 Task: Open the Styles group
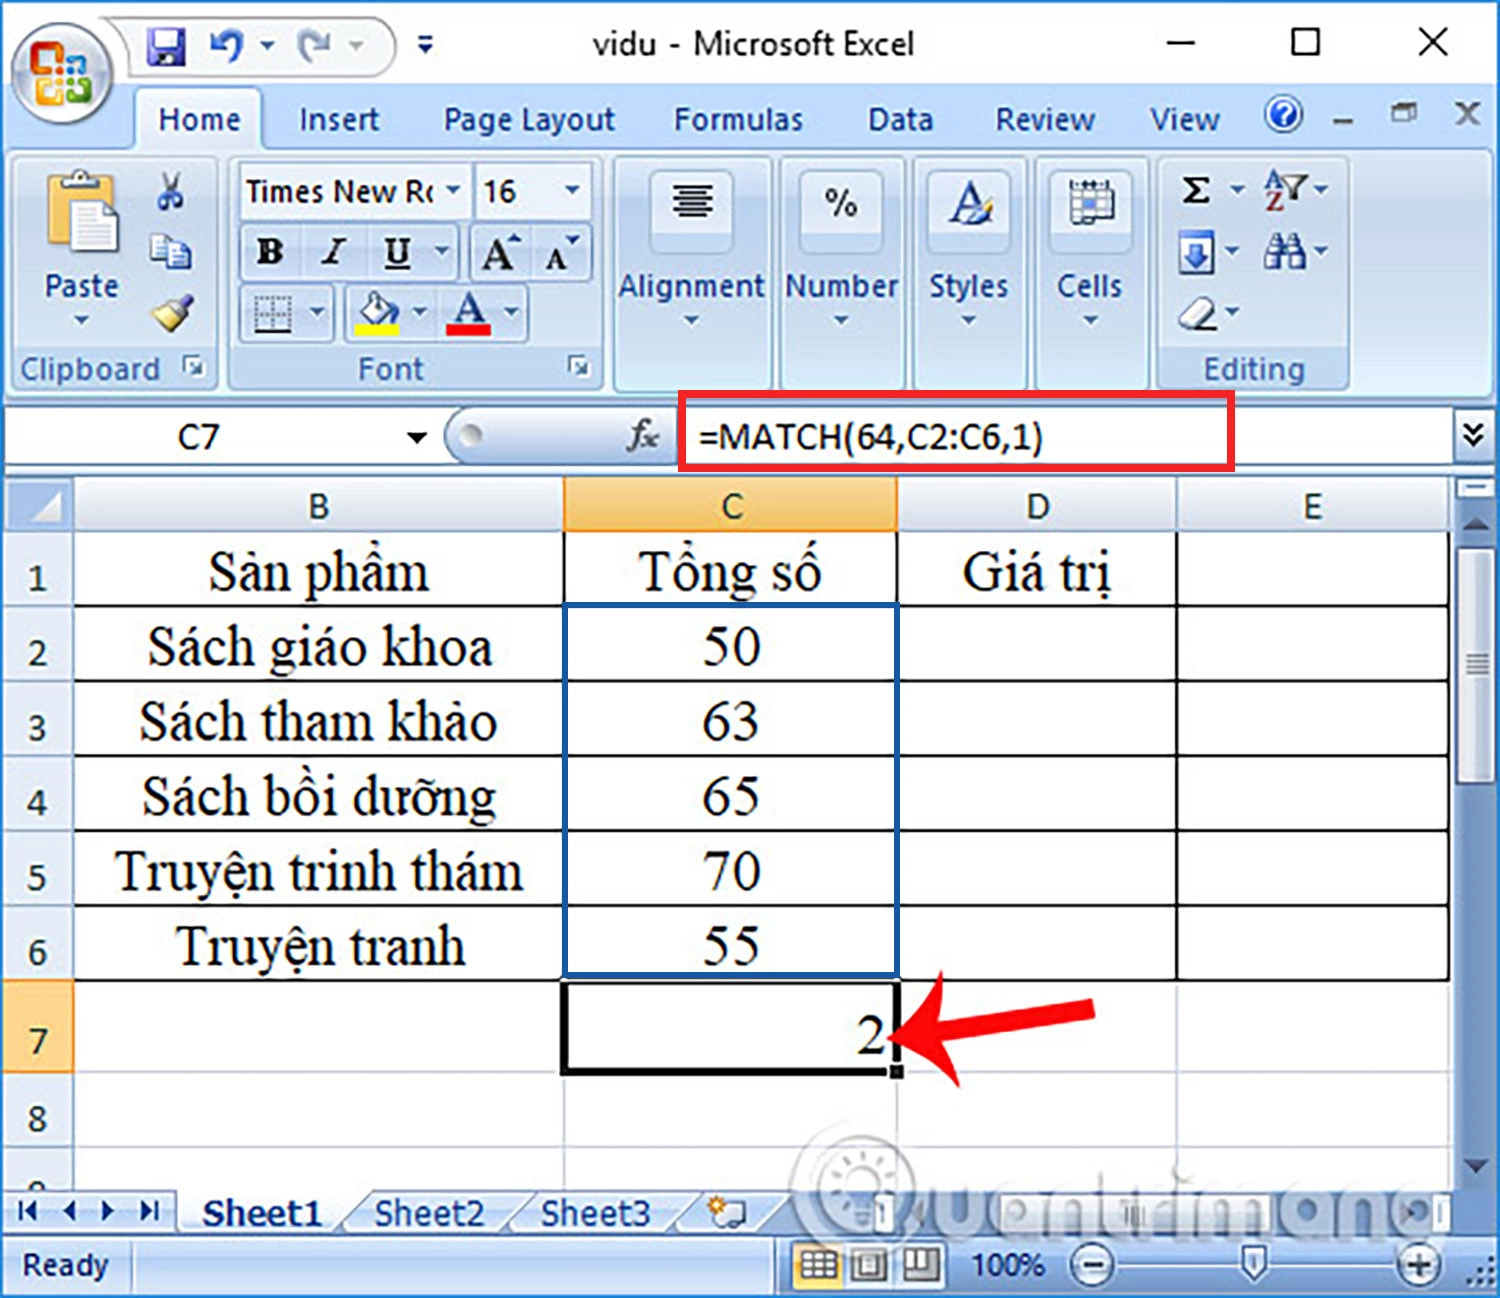(968, 270)
